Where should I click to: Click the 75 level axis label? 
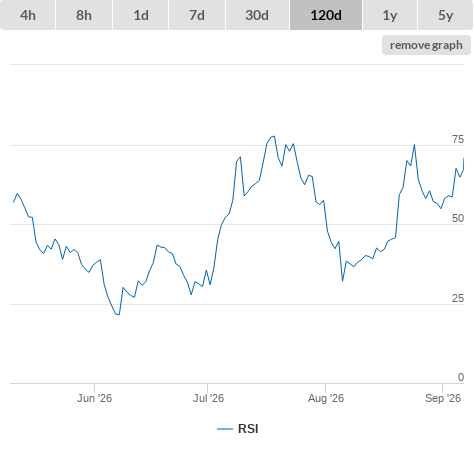click(x=458, y=139)
